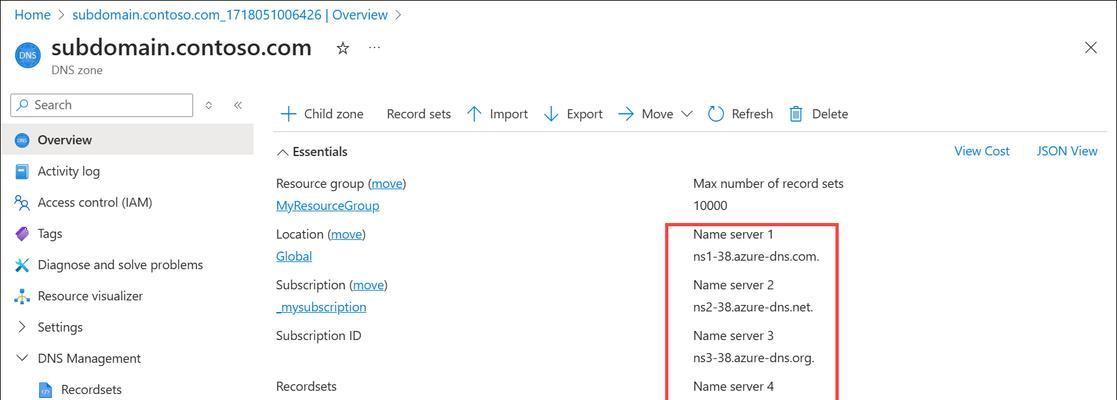Image resolution: width=1117 pixels, height=400 pixels.
Task: Open View Cost
Action: pos(982,151)
